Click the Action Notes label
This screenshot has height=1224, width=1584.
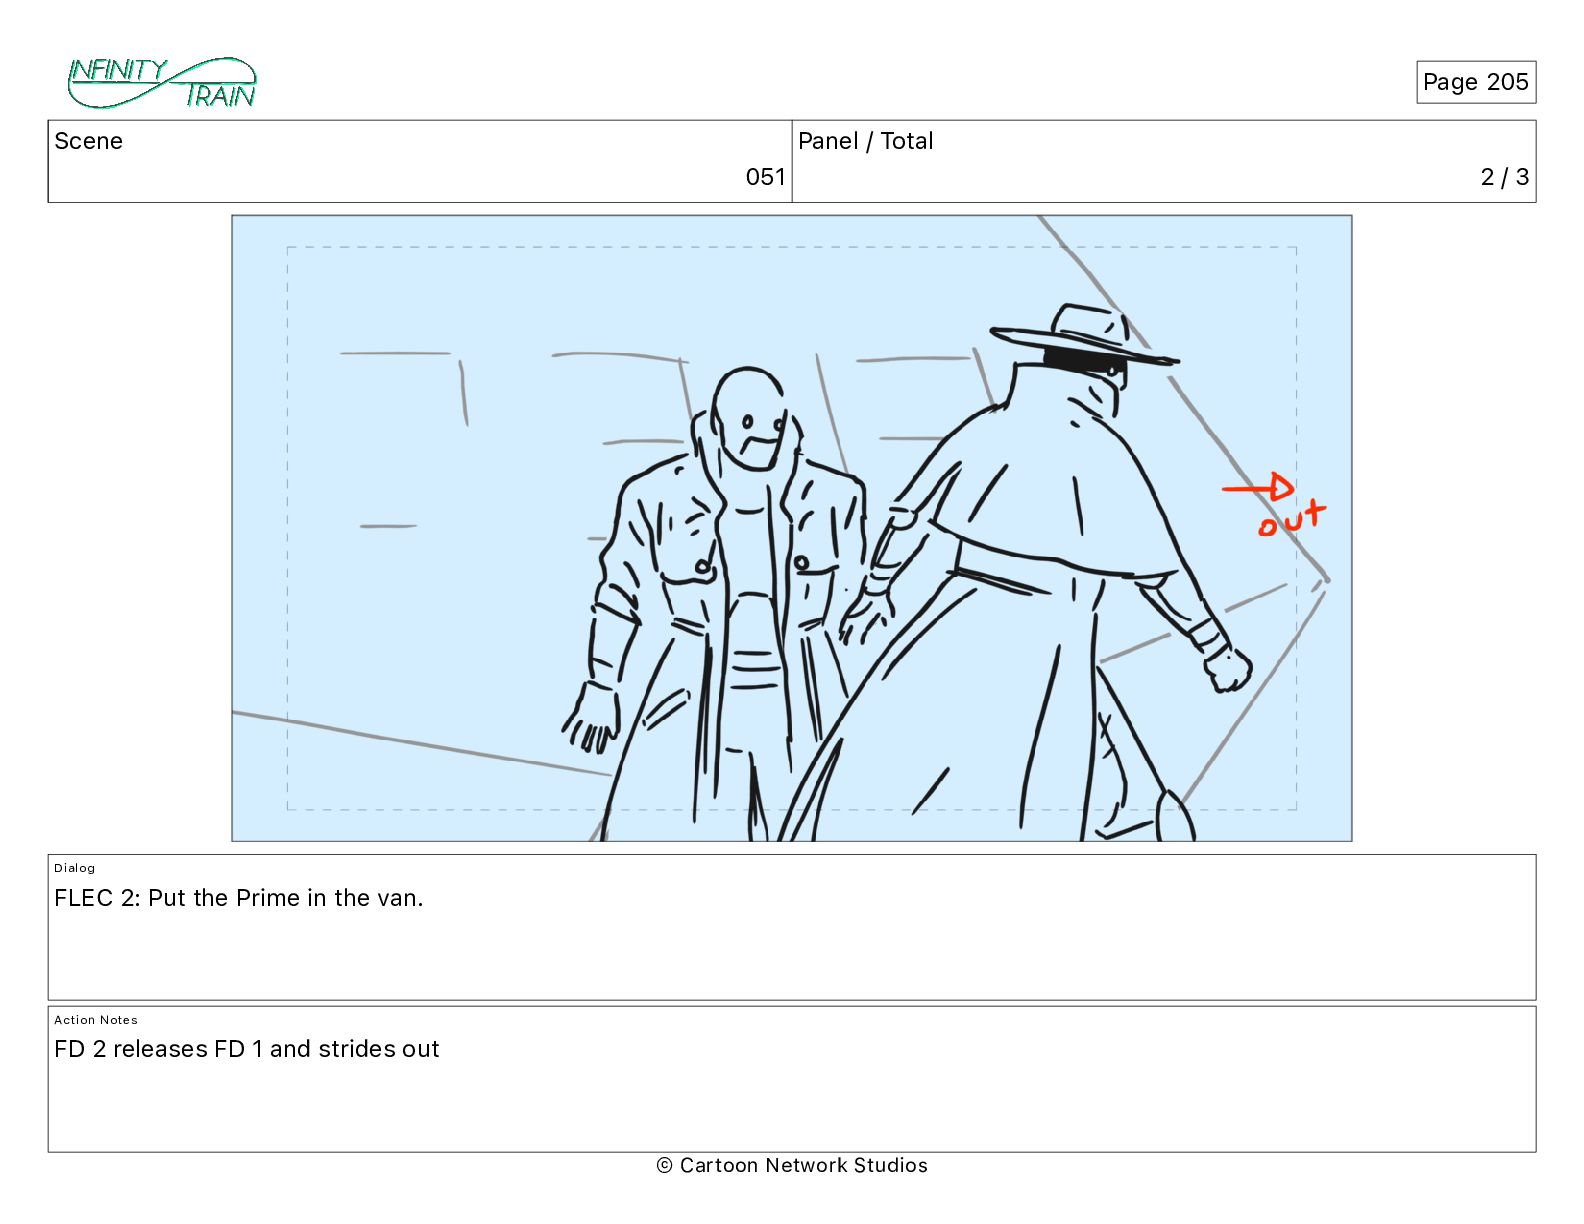(x=96, y=1020)
